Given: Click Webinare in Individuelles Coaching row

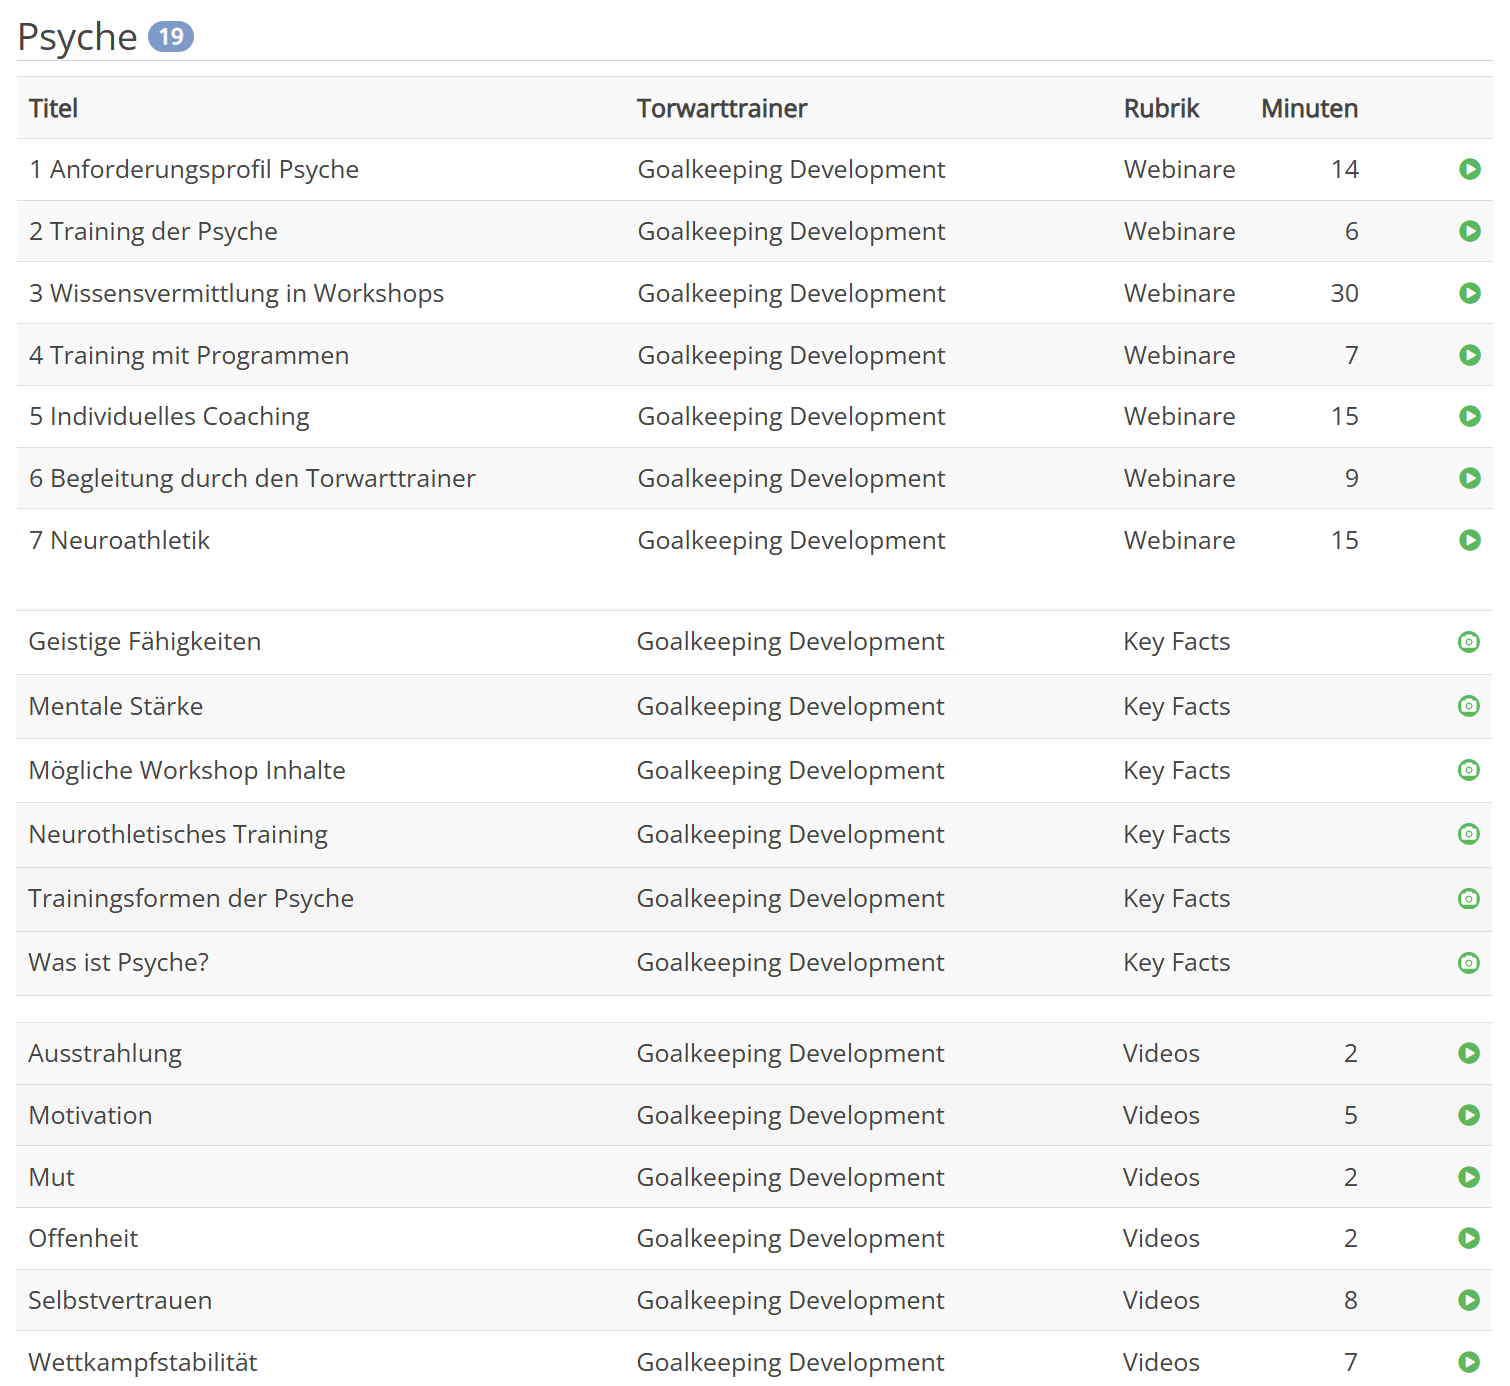Looking at the screenshot, I should [x=1179, y=416].
